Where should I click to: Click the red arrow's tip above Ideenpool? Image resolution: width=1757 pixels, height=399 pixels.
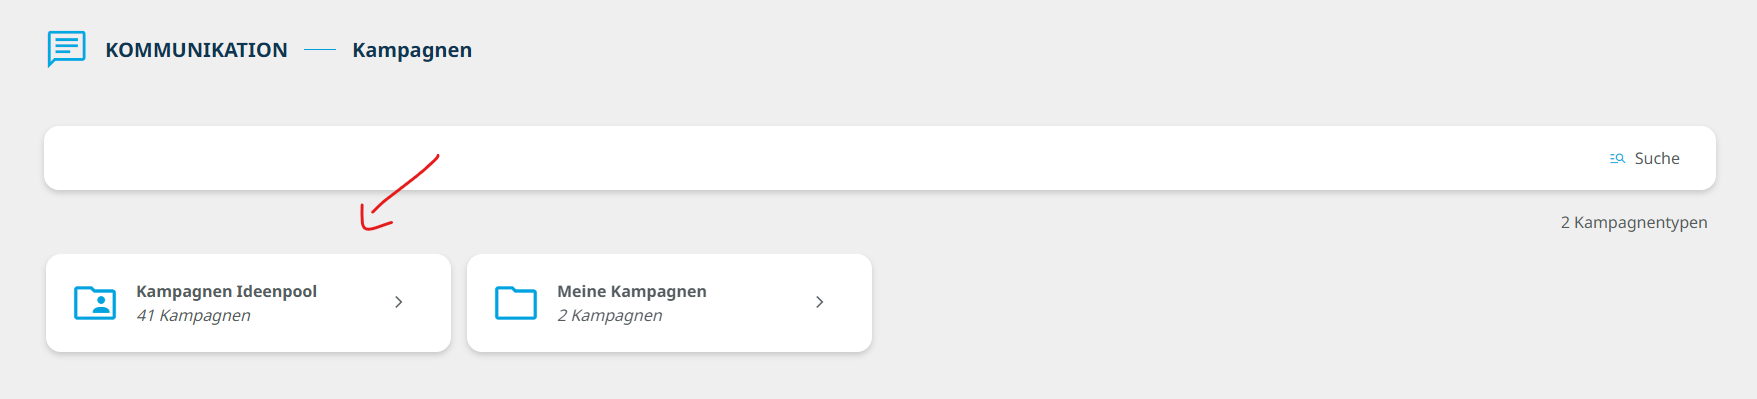click(367, 224)
